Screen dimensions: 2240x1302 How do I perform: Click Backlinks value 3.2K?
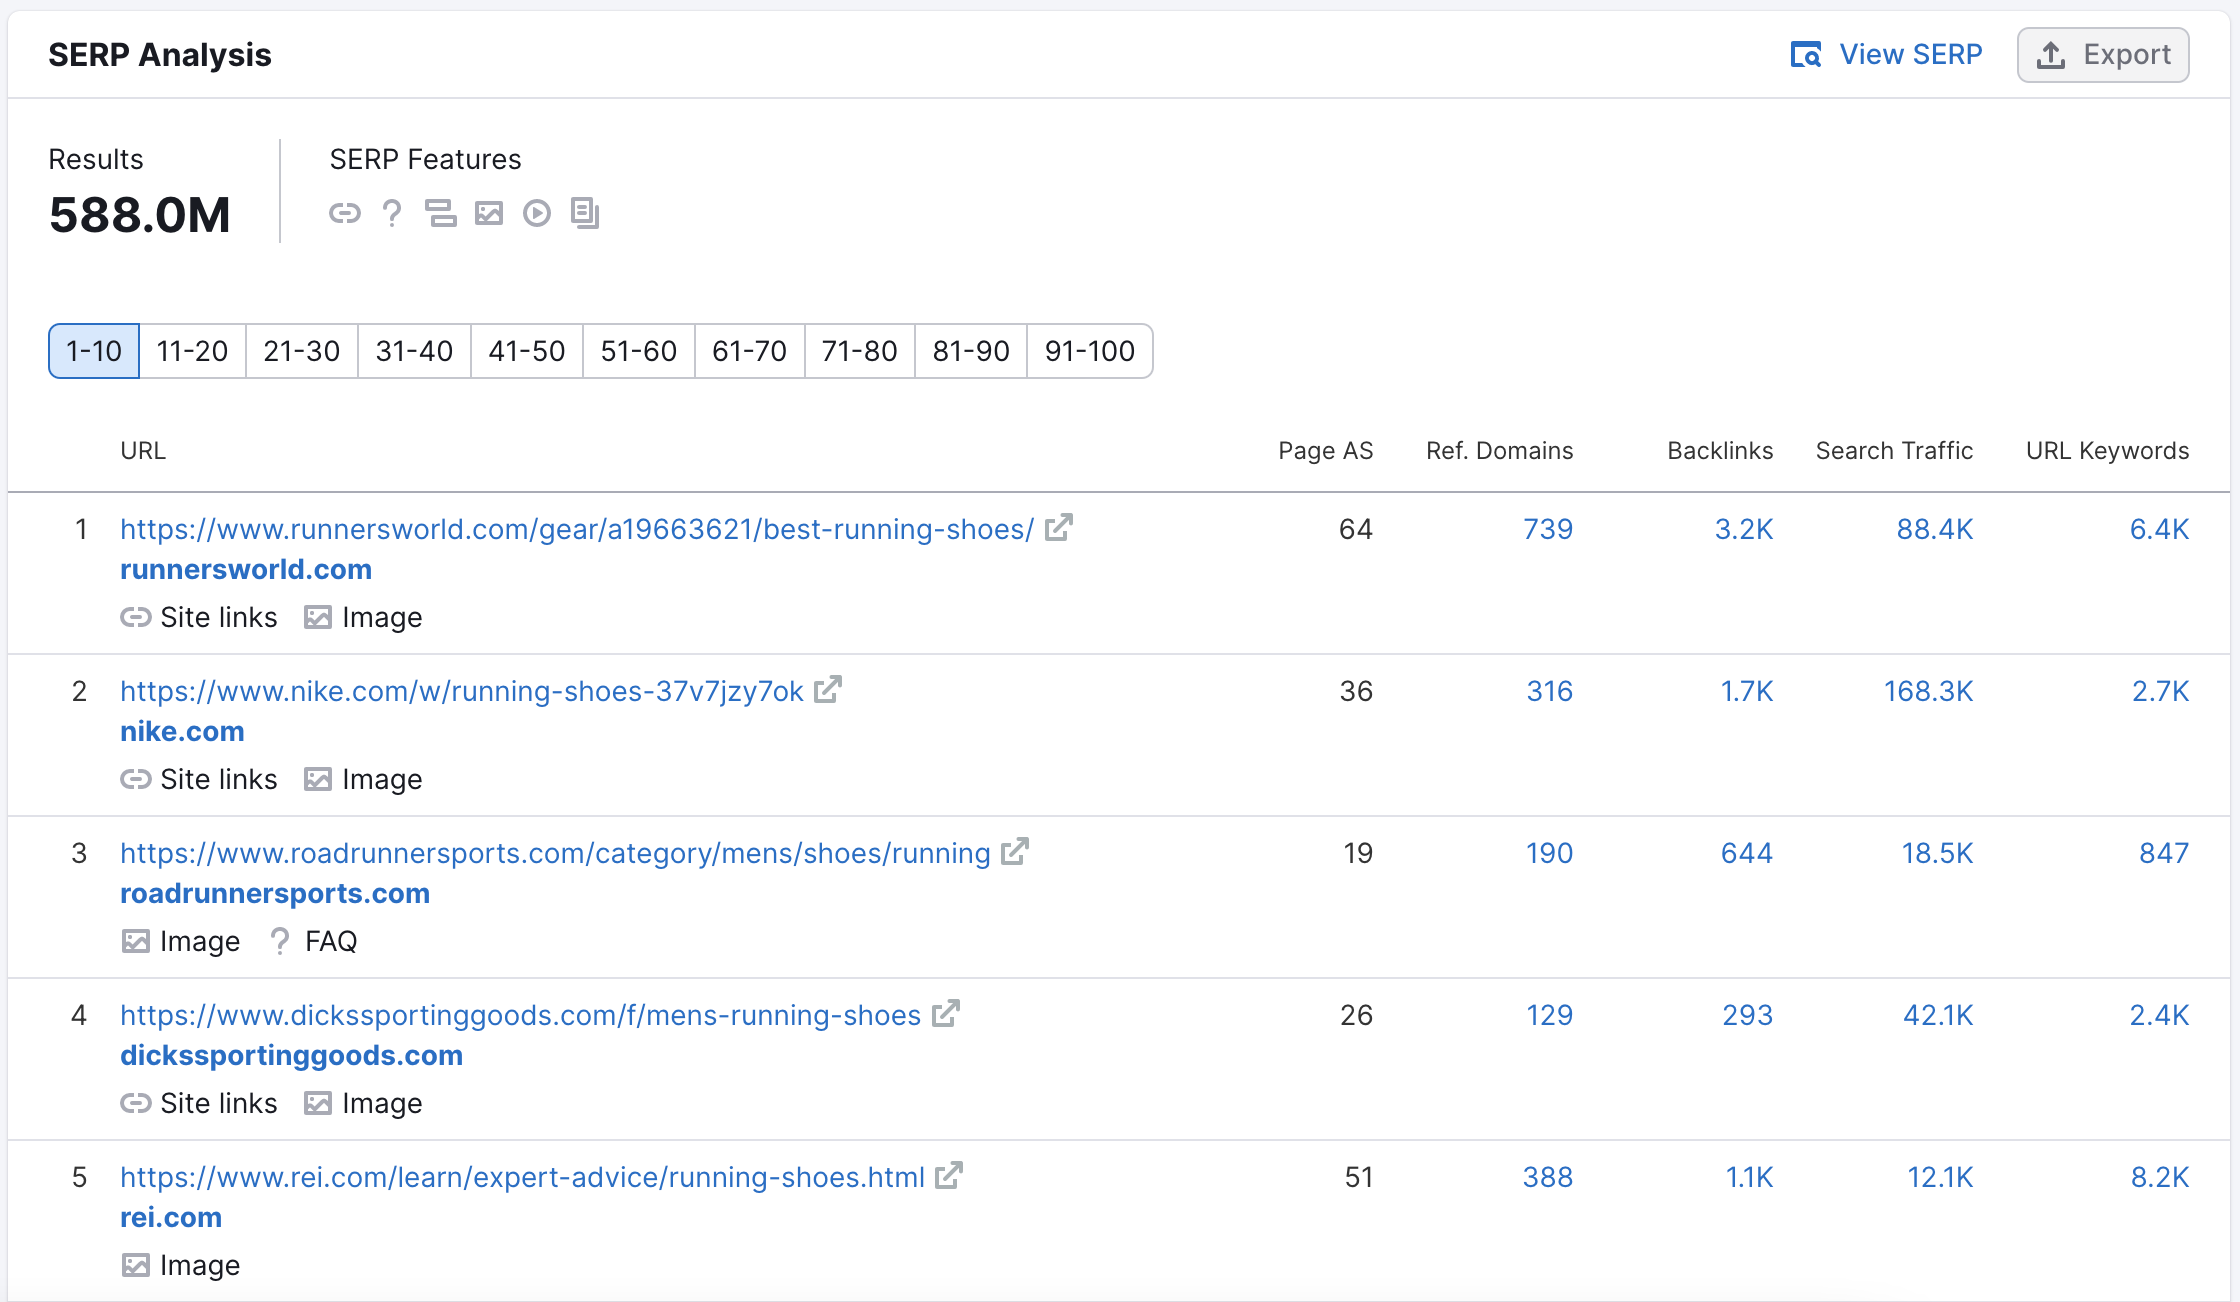[1744, 529]
